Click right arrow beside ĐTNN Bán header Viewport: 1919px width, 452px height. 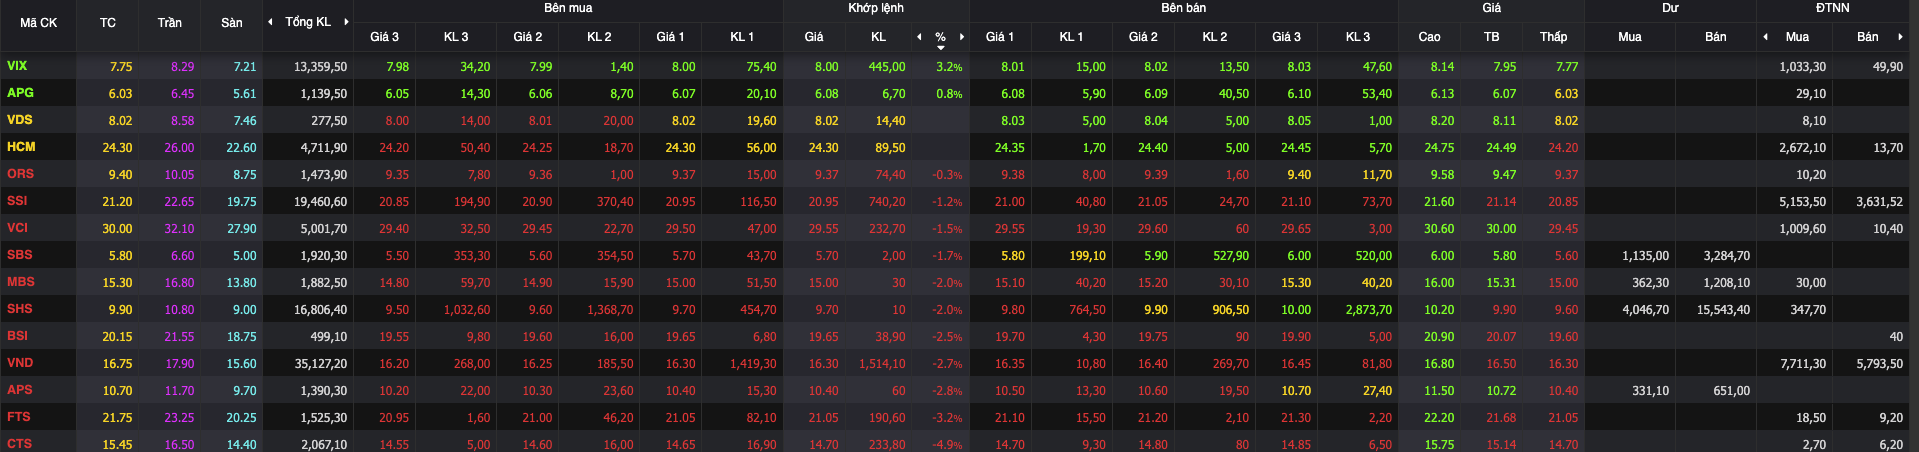coord(1900,37)
